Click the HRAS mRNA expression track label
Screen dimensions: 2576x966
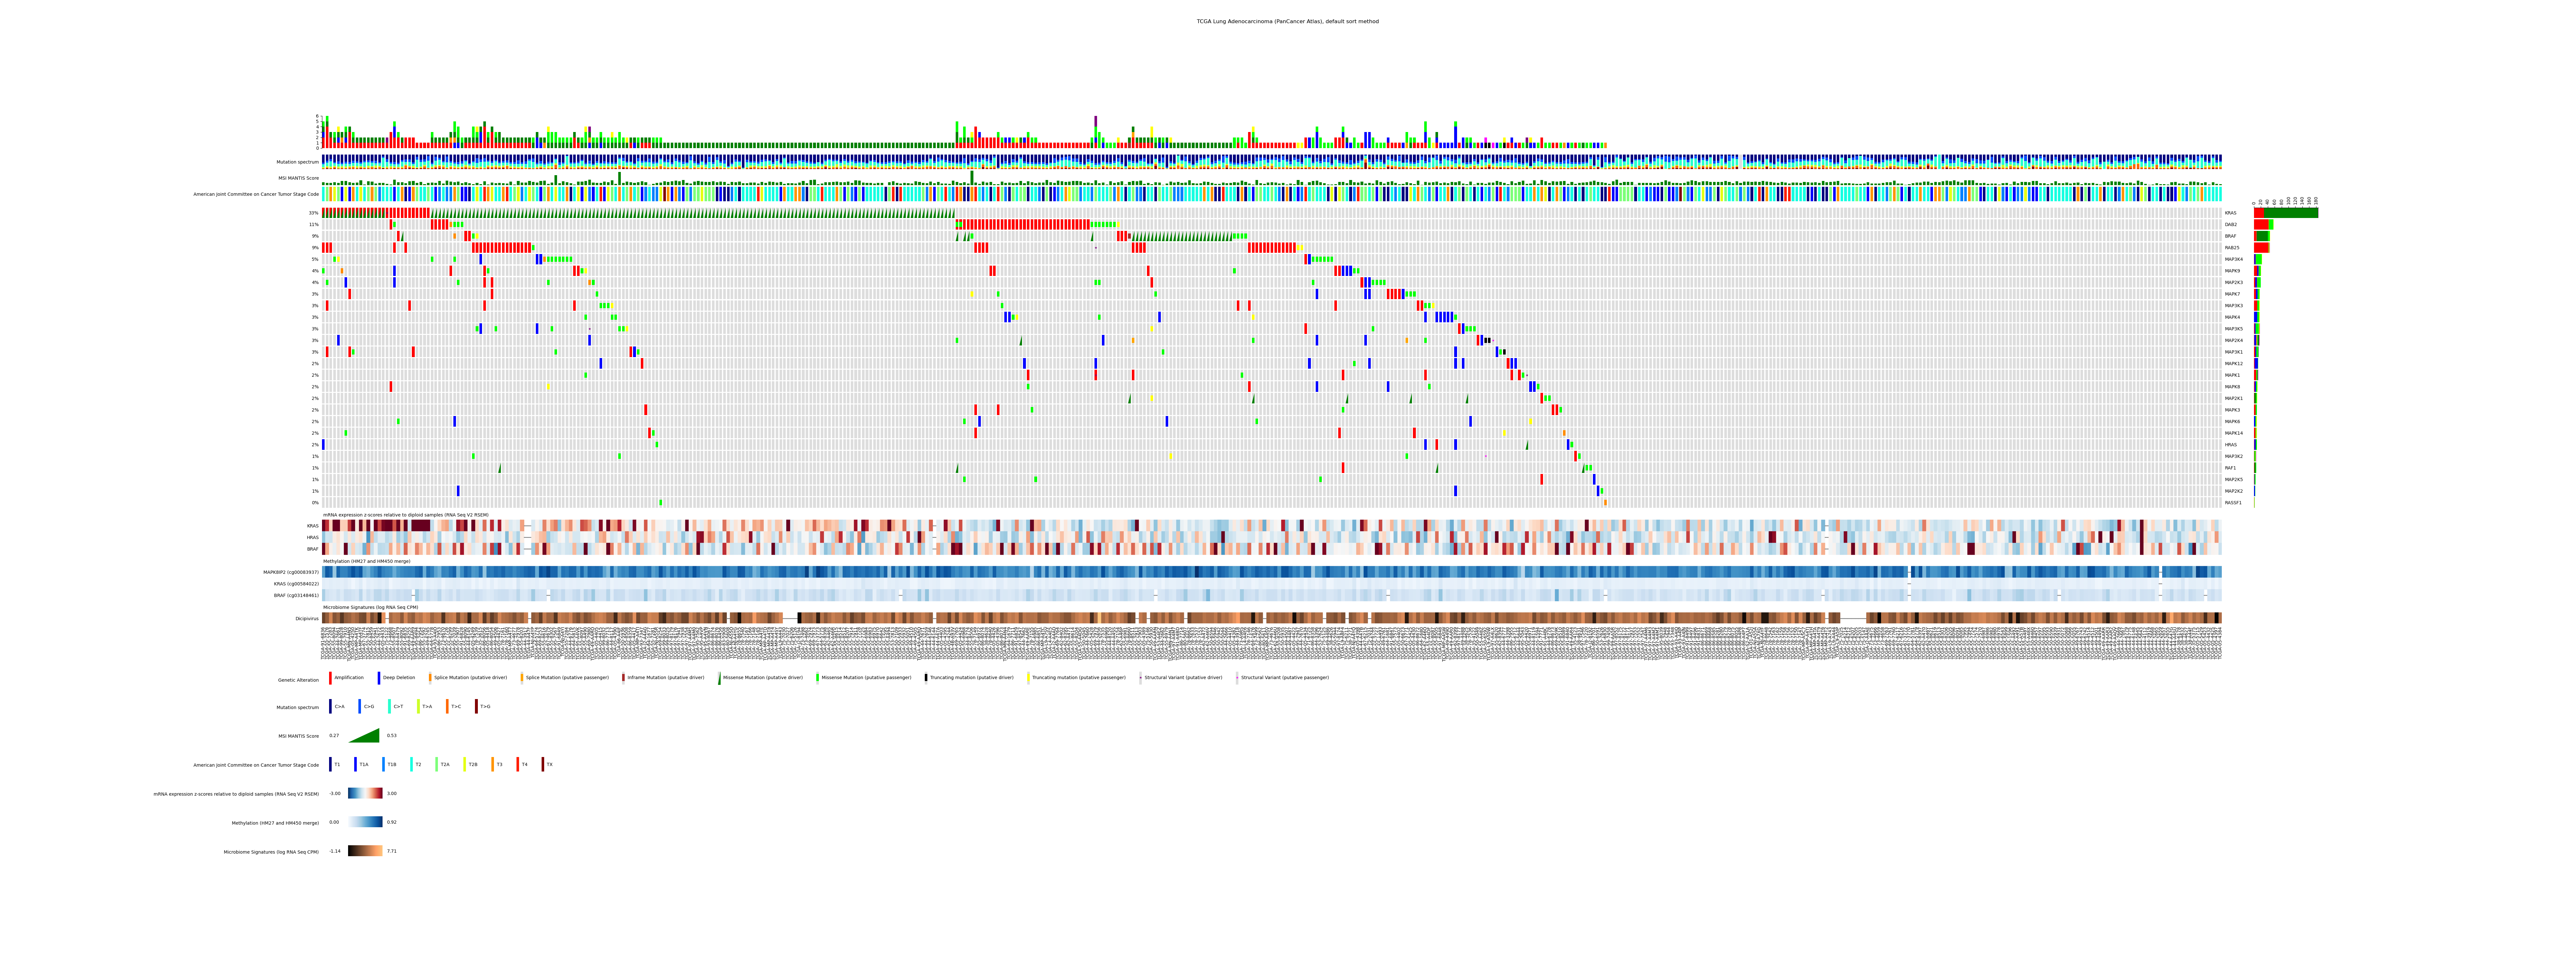313,538
